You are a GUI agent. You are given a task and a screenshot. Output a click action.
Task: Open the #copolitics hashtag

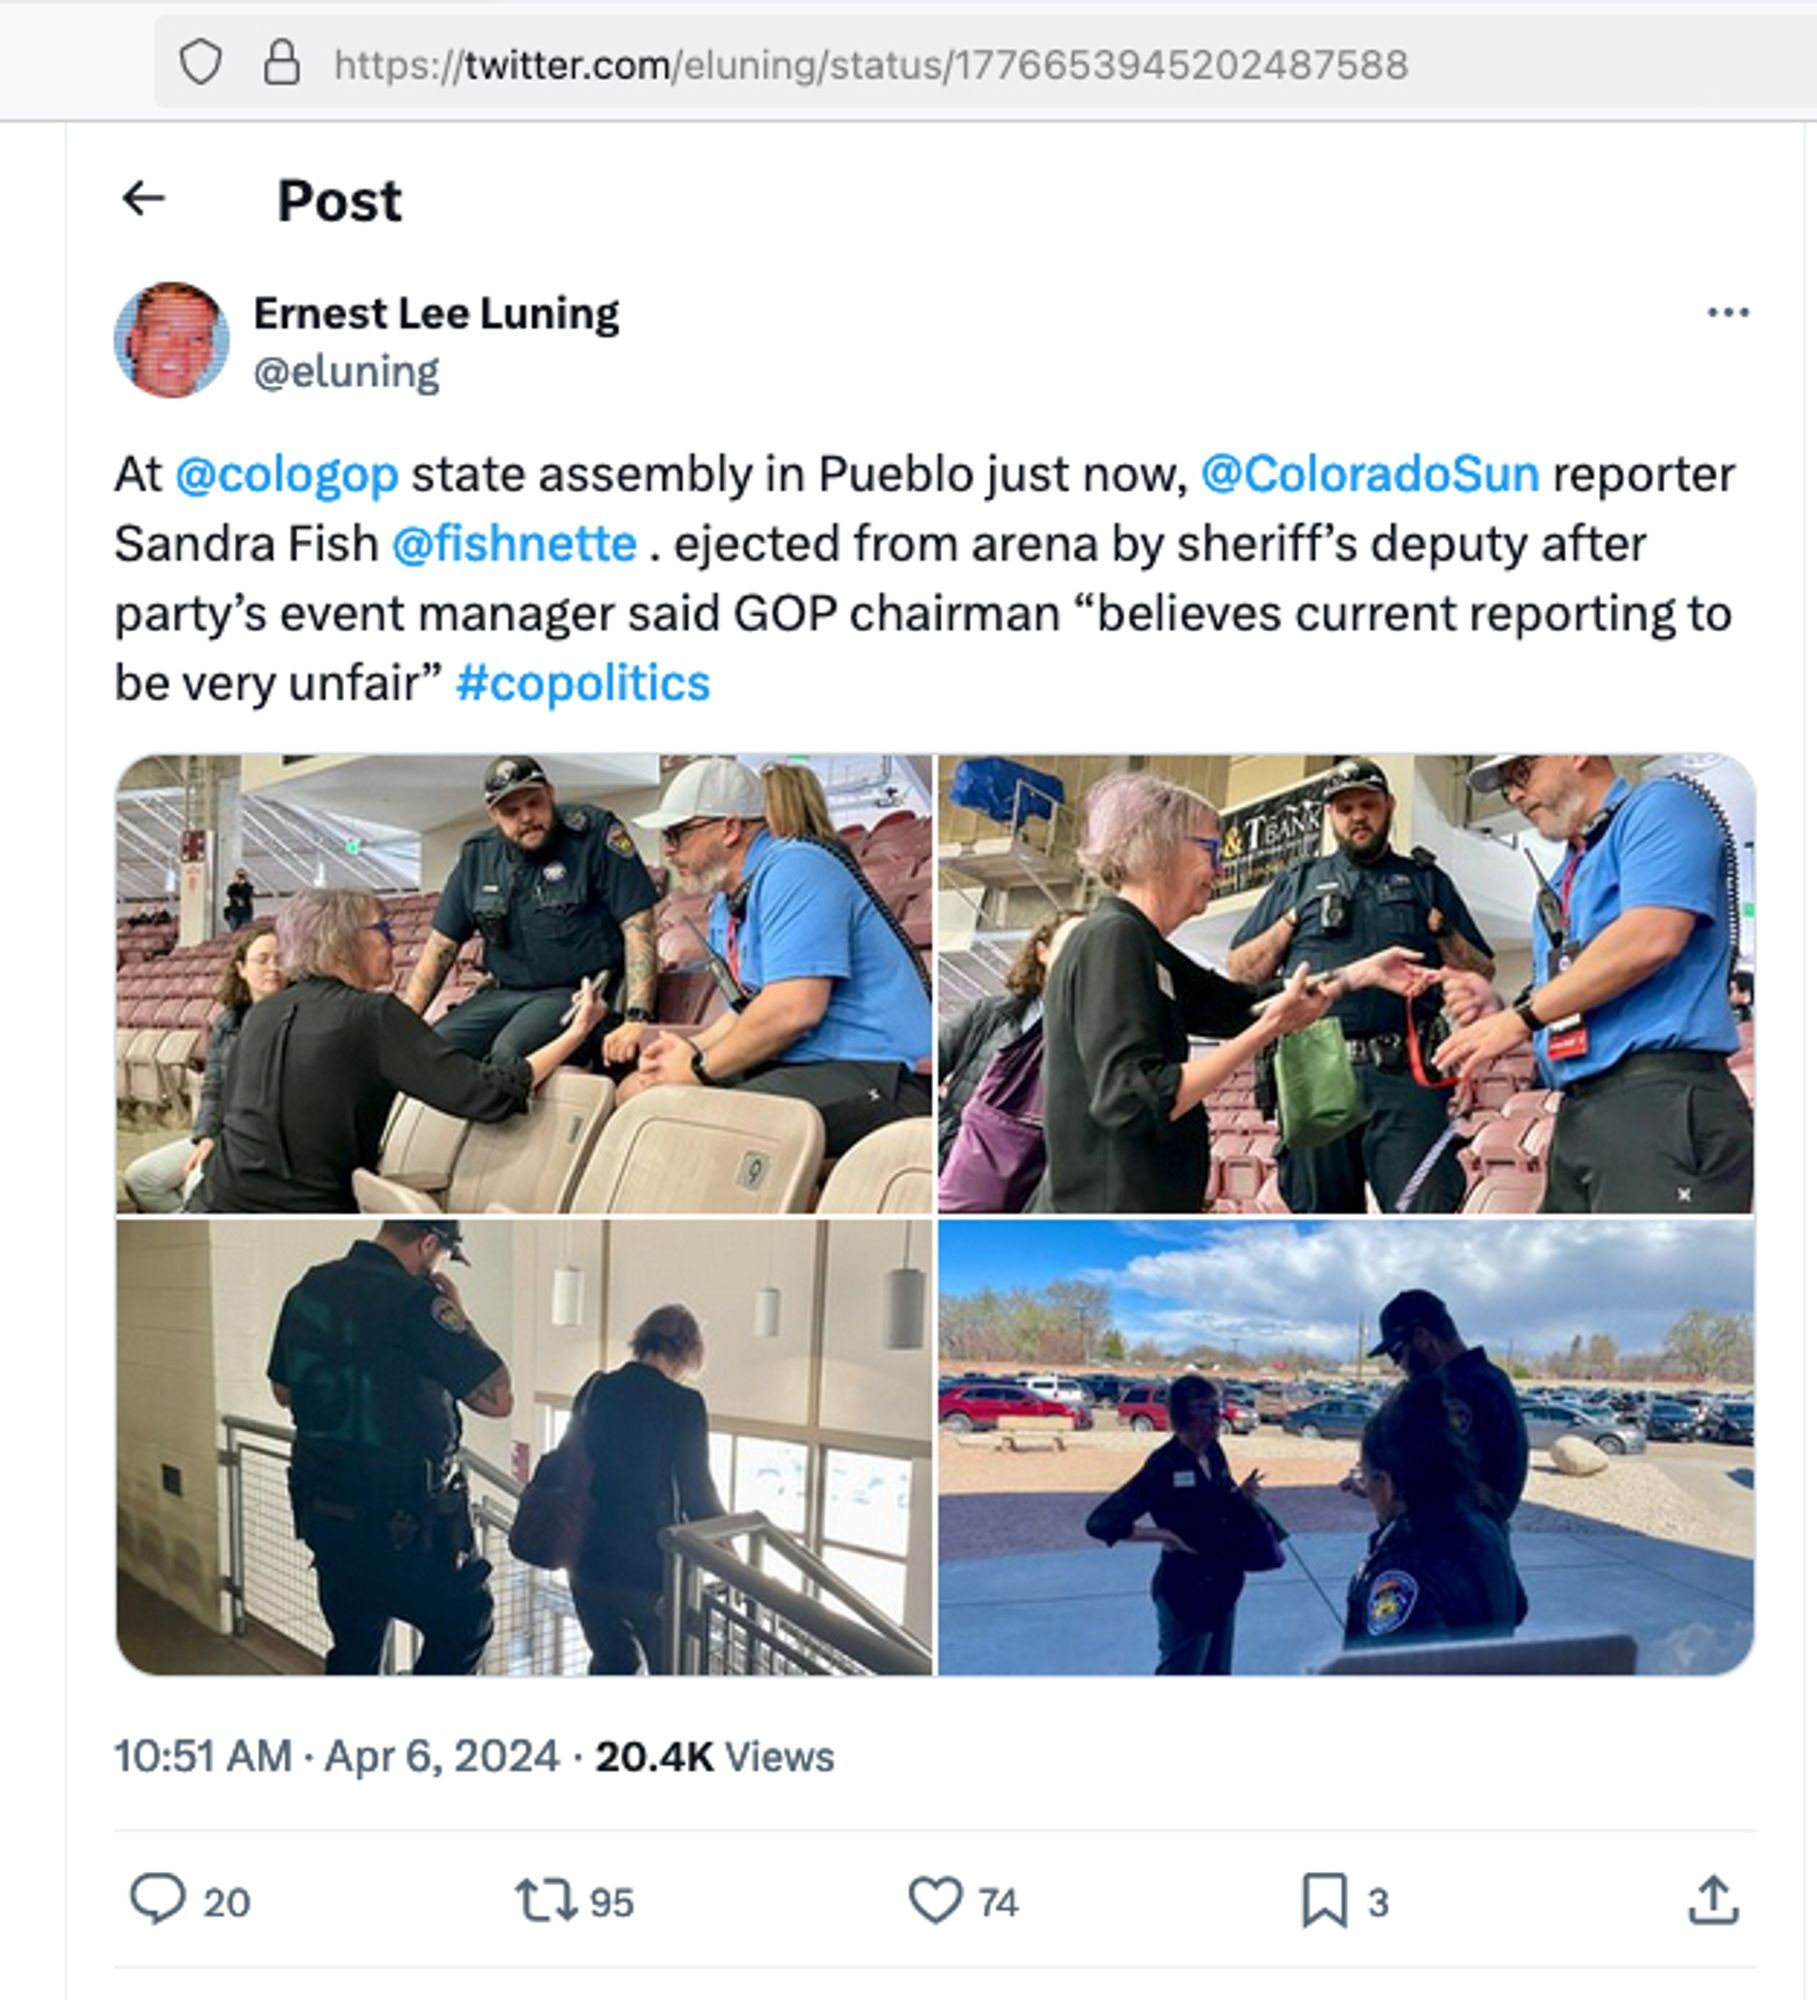(x=583, y=684)
